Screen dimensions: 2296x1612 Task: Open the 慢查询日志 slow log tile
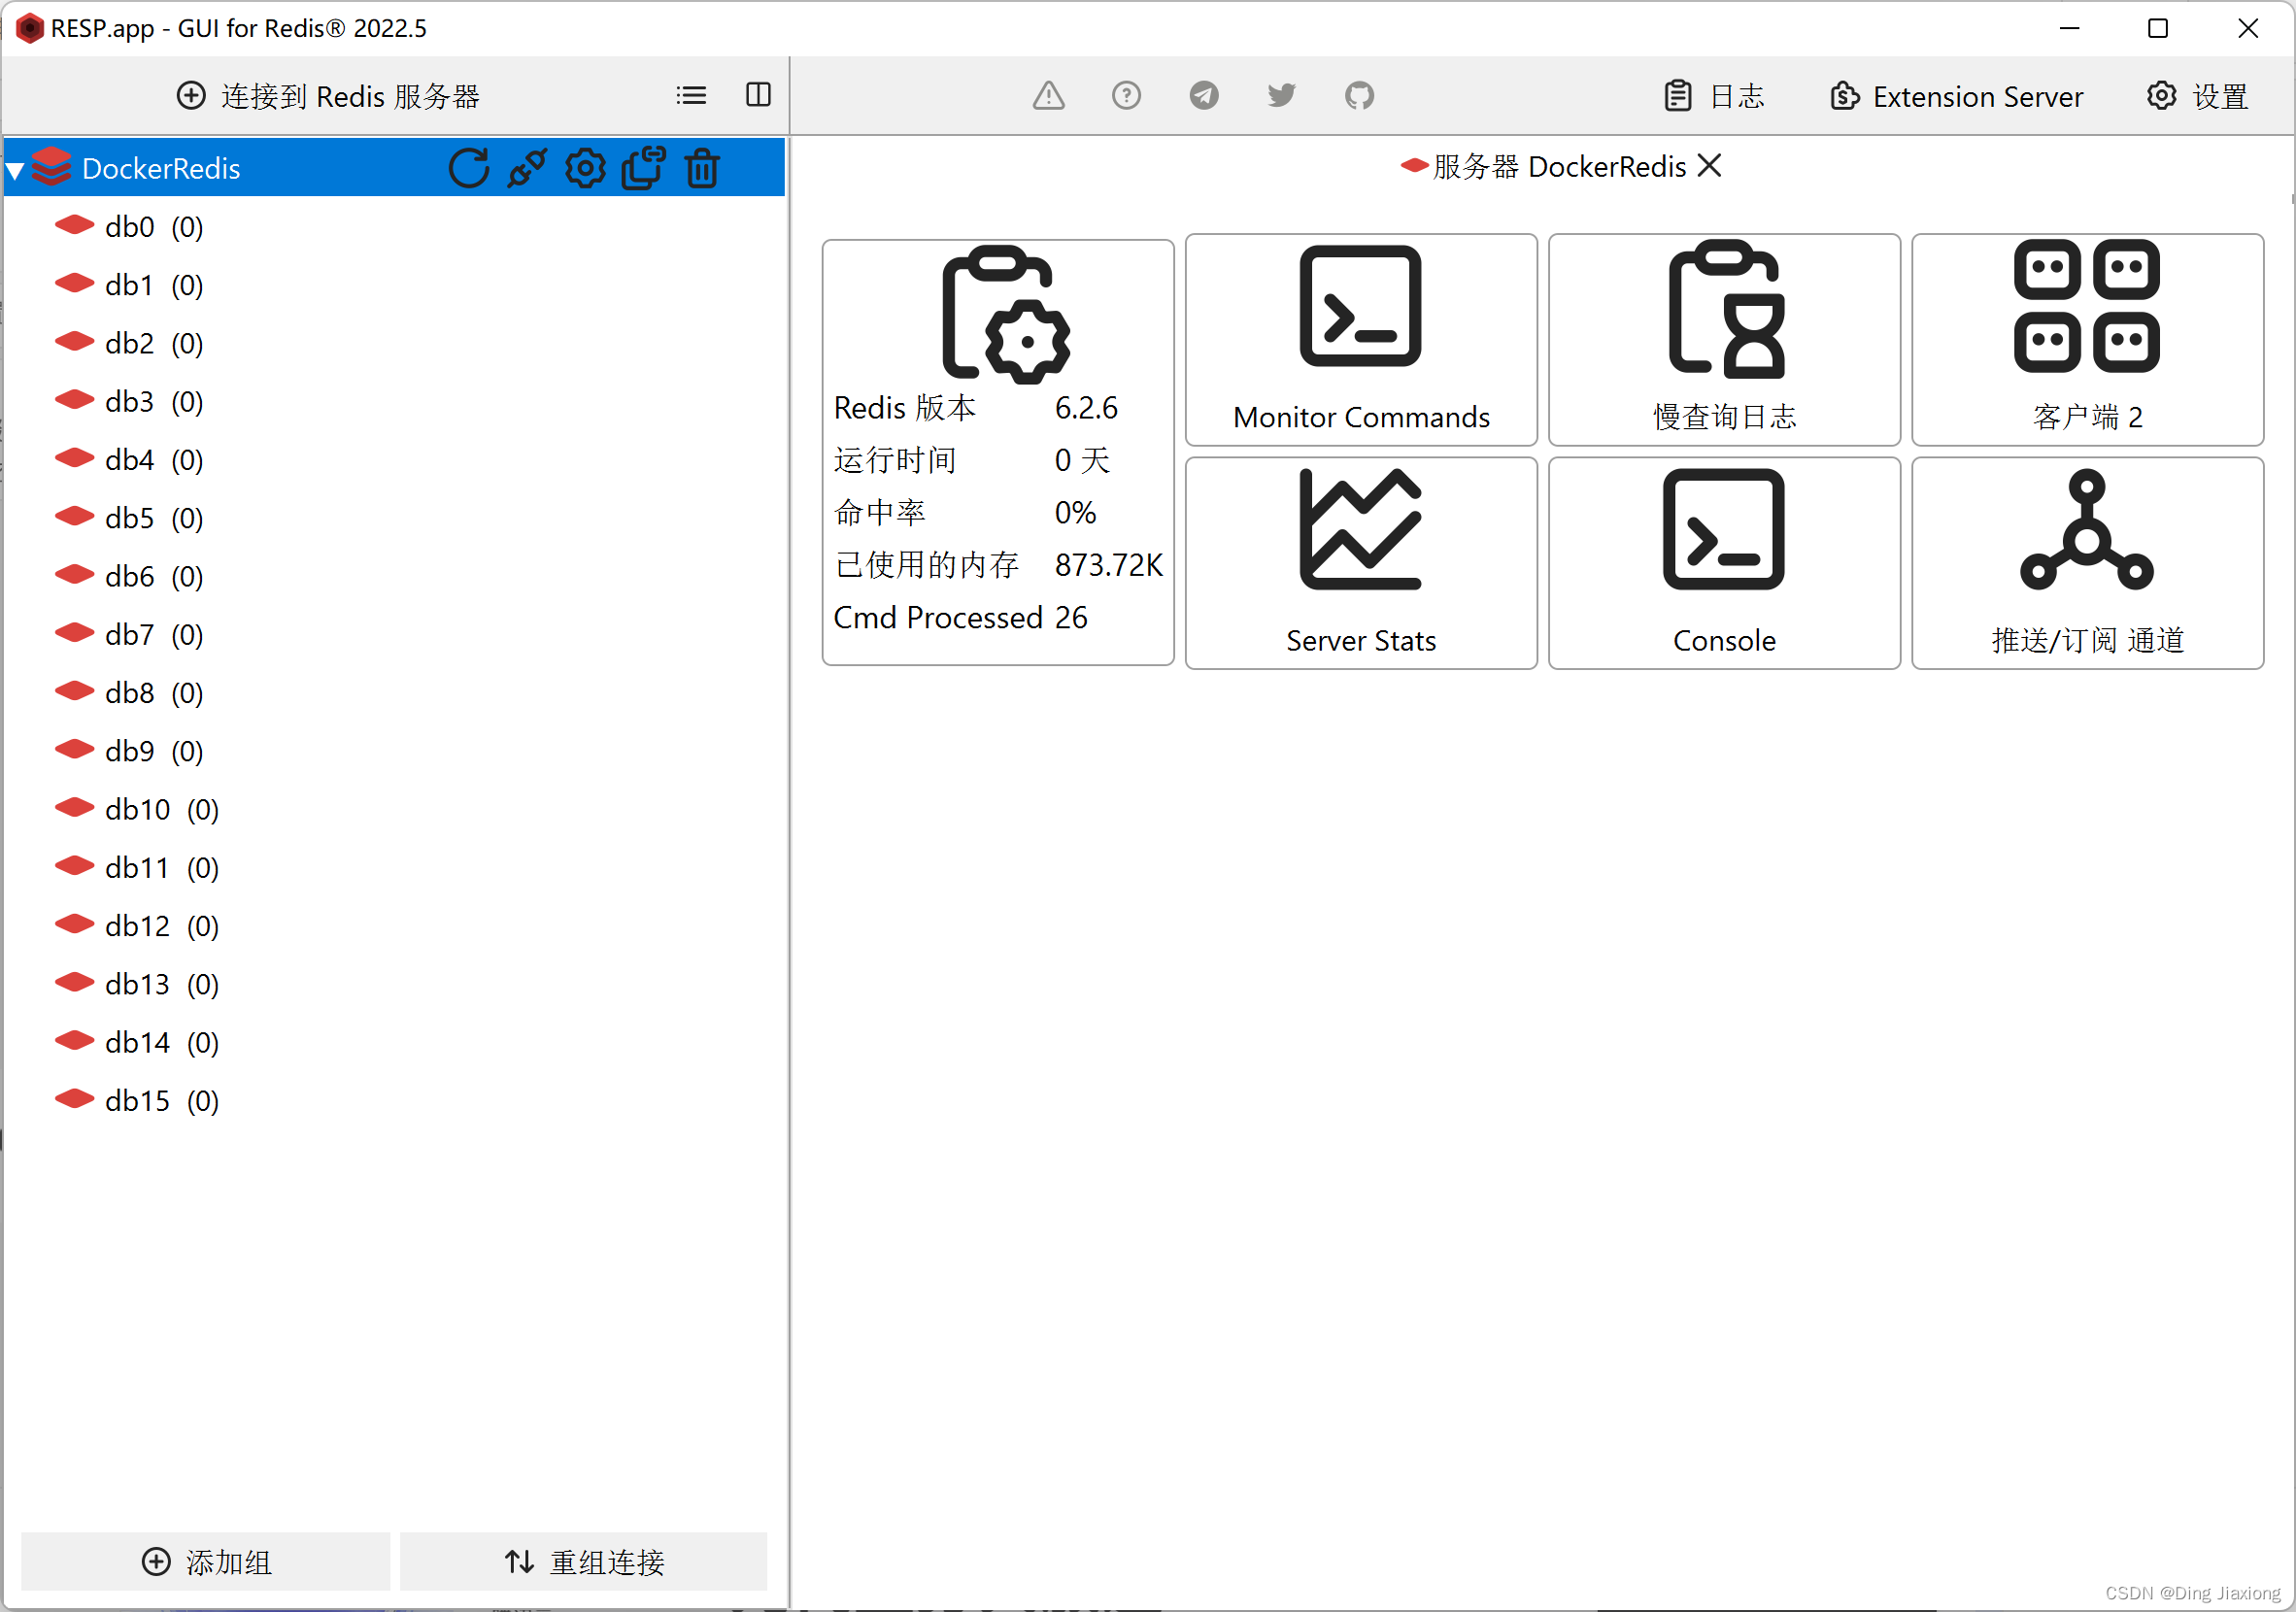tap(1724, 340)
